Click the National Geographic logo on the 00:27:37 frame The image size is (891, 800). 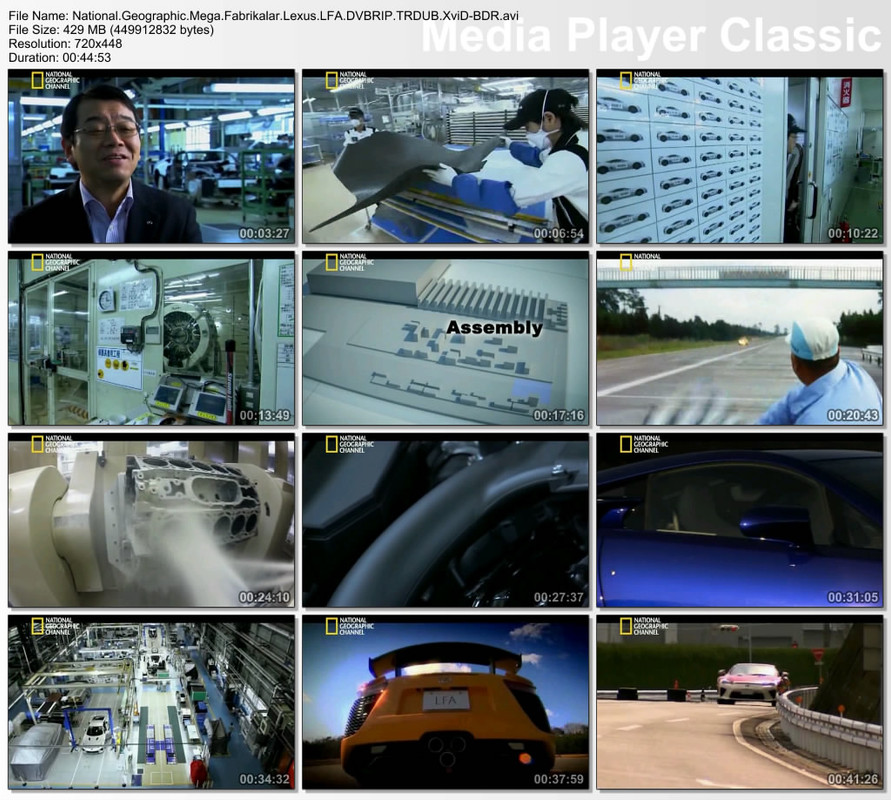[349, 444]
